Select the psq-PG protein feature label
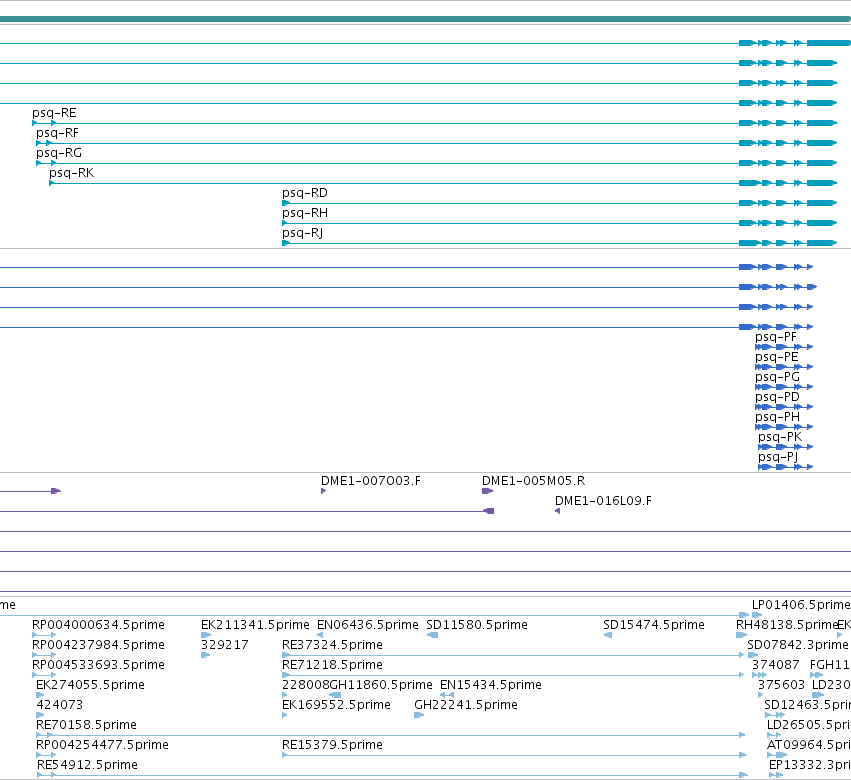This screenshot has width=851, height=780. (x=777, y=377)
